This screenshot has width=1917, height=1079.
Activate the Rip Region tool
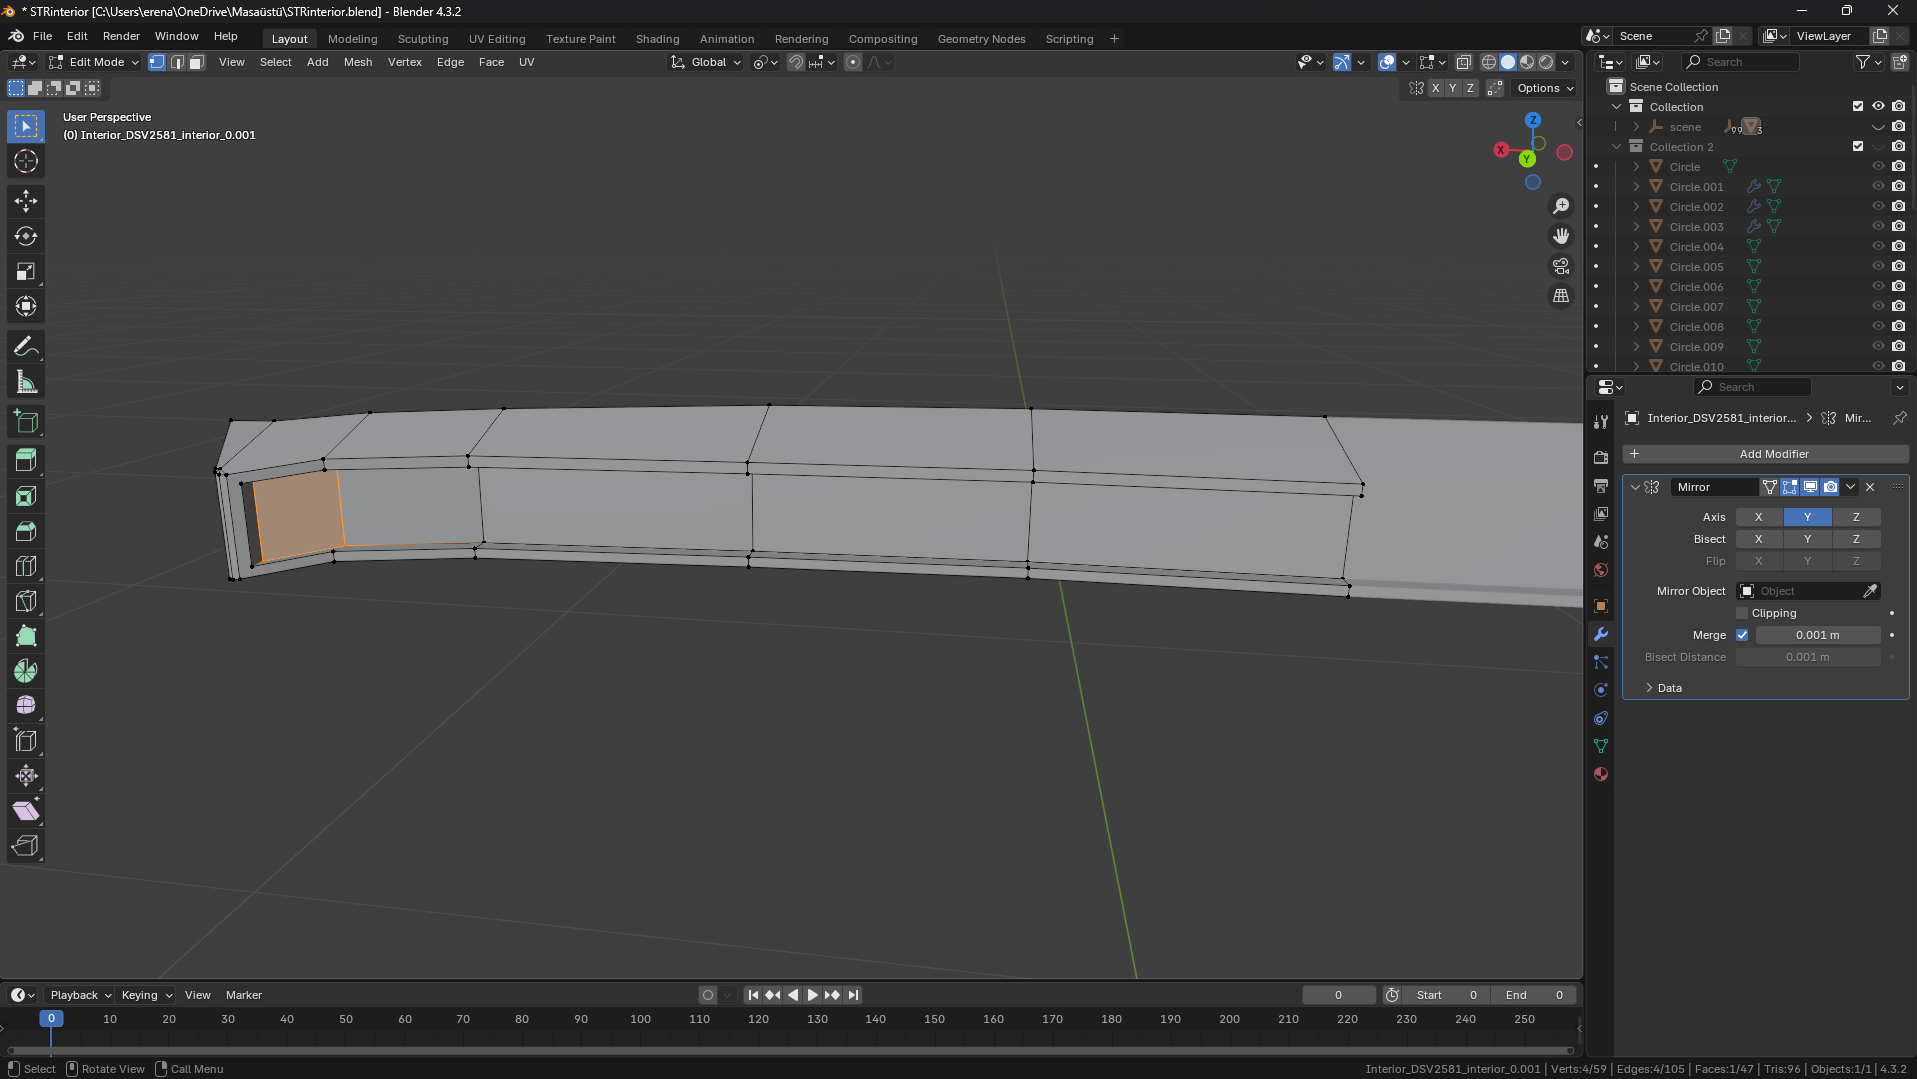point(26,846)
